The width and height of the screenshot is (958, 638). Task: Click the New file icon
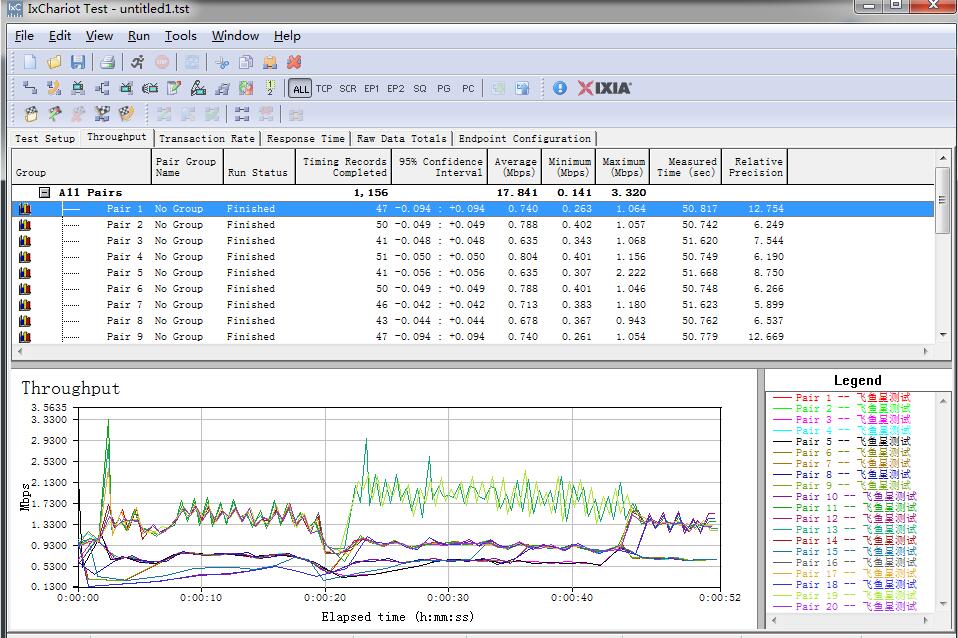[x=30, y=62]
